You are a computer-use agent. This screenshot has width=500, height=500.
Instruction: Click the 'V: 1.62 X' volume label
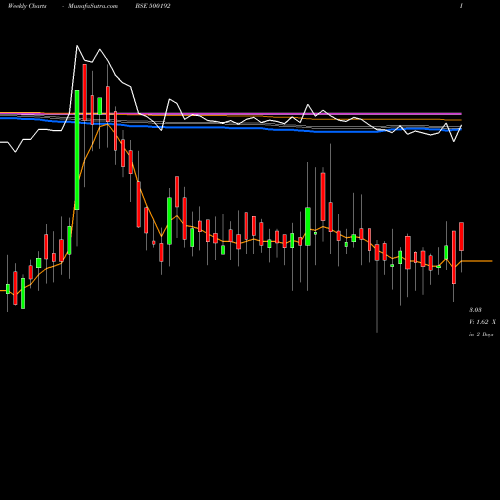coord(482,322)
